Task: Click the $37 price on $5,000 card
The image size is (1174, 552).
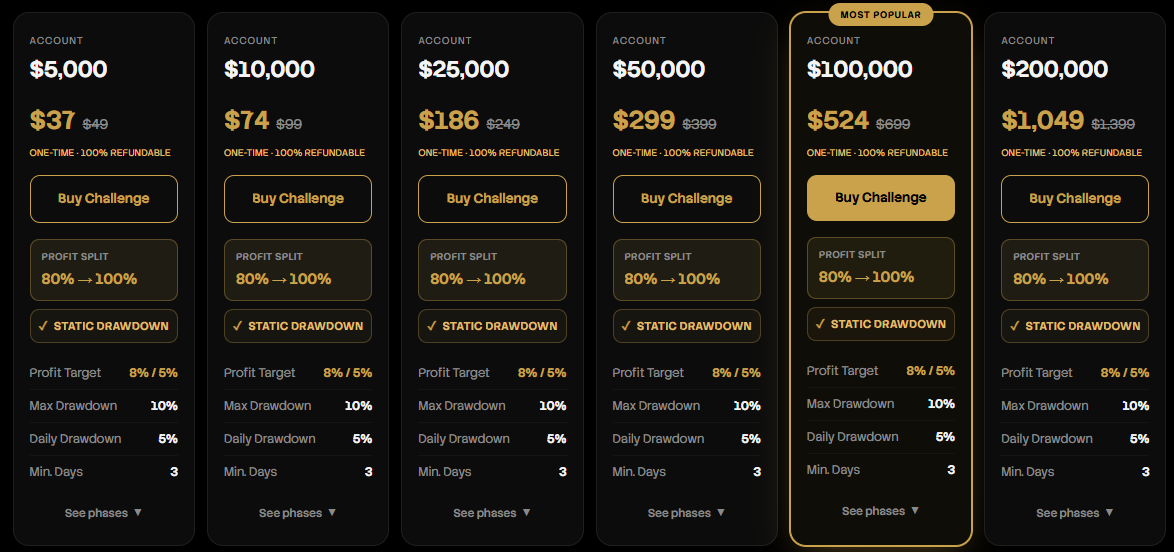Action: coord(52,121)
